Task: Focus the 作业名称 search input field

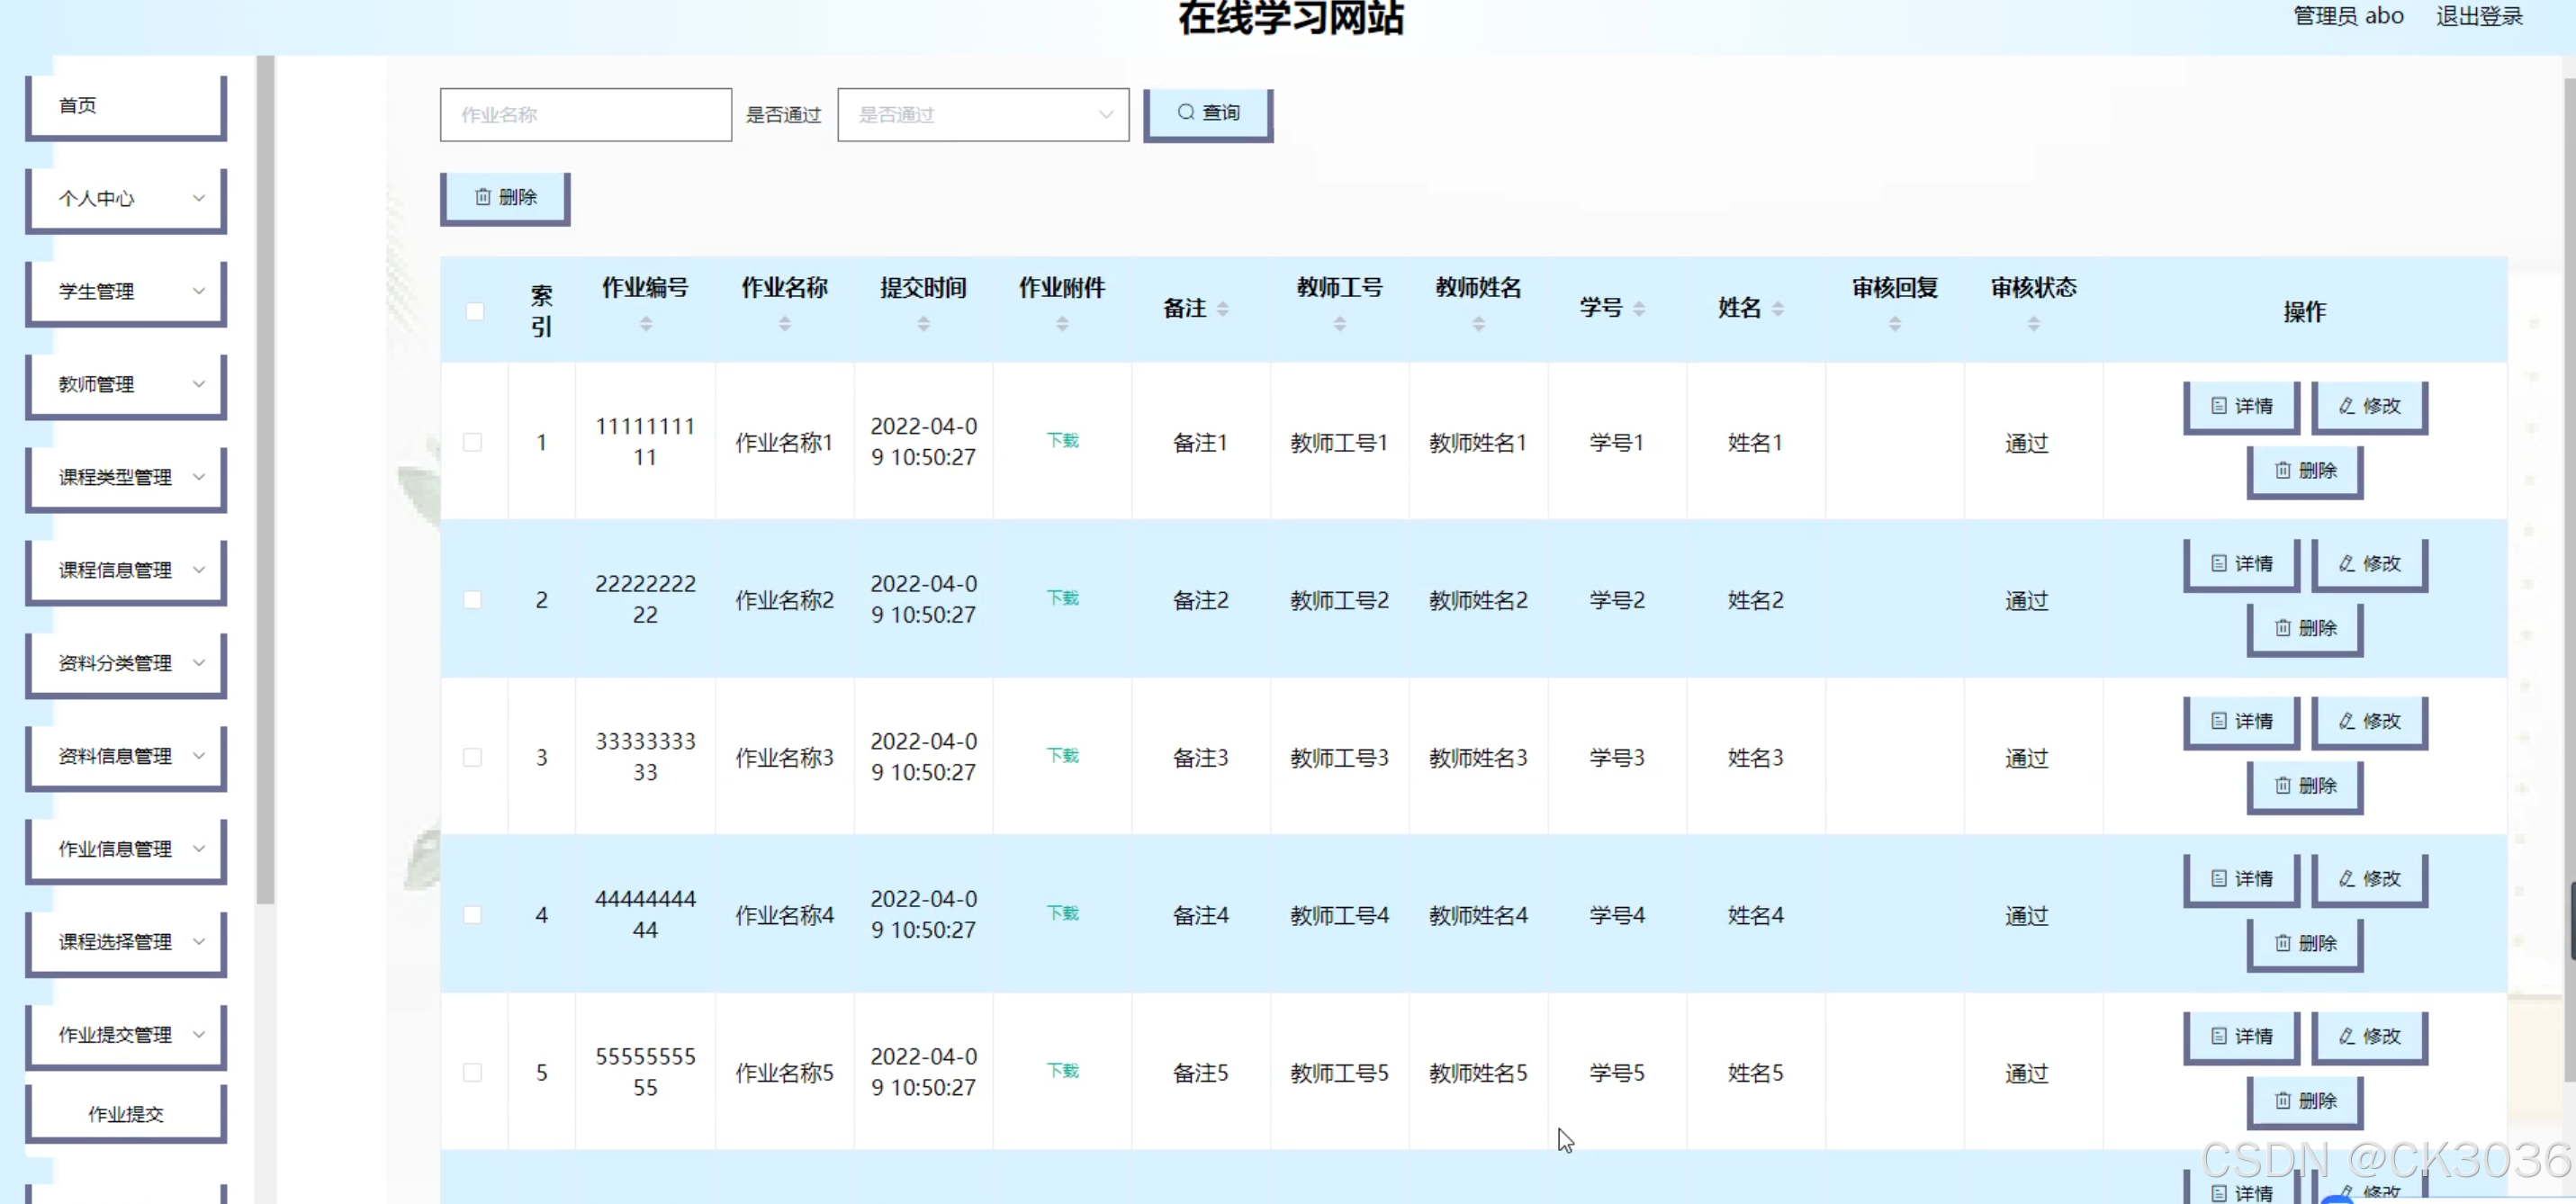Action: tap(585, 115)
